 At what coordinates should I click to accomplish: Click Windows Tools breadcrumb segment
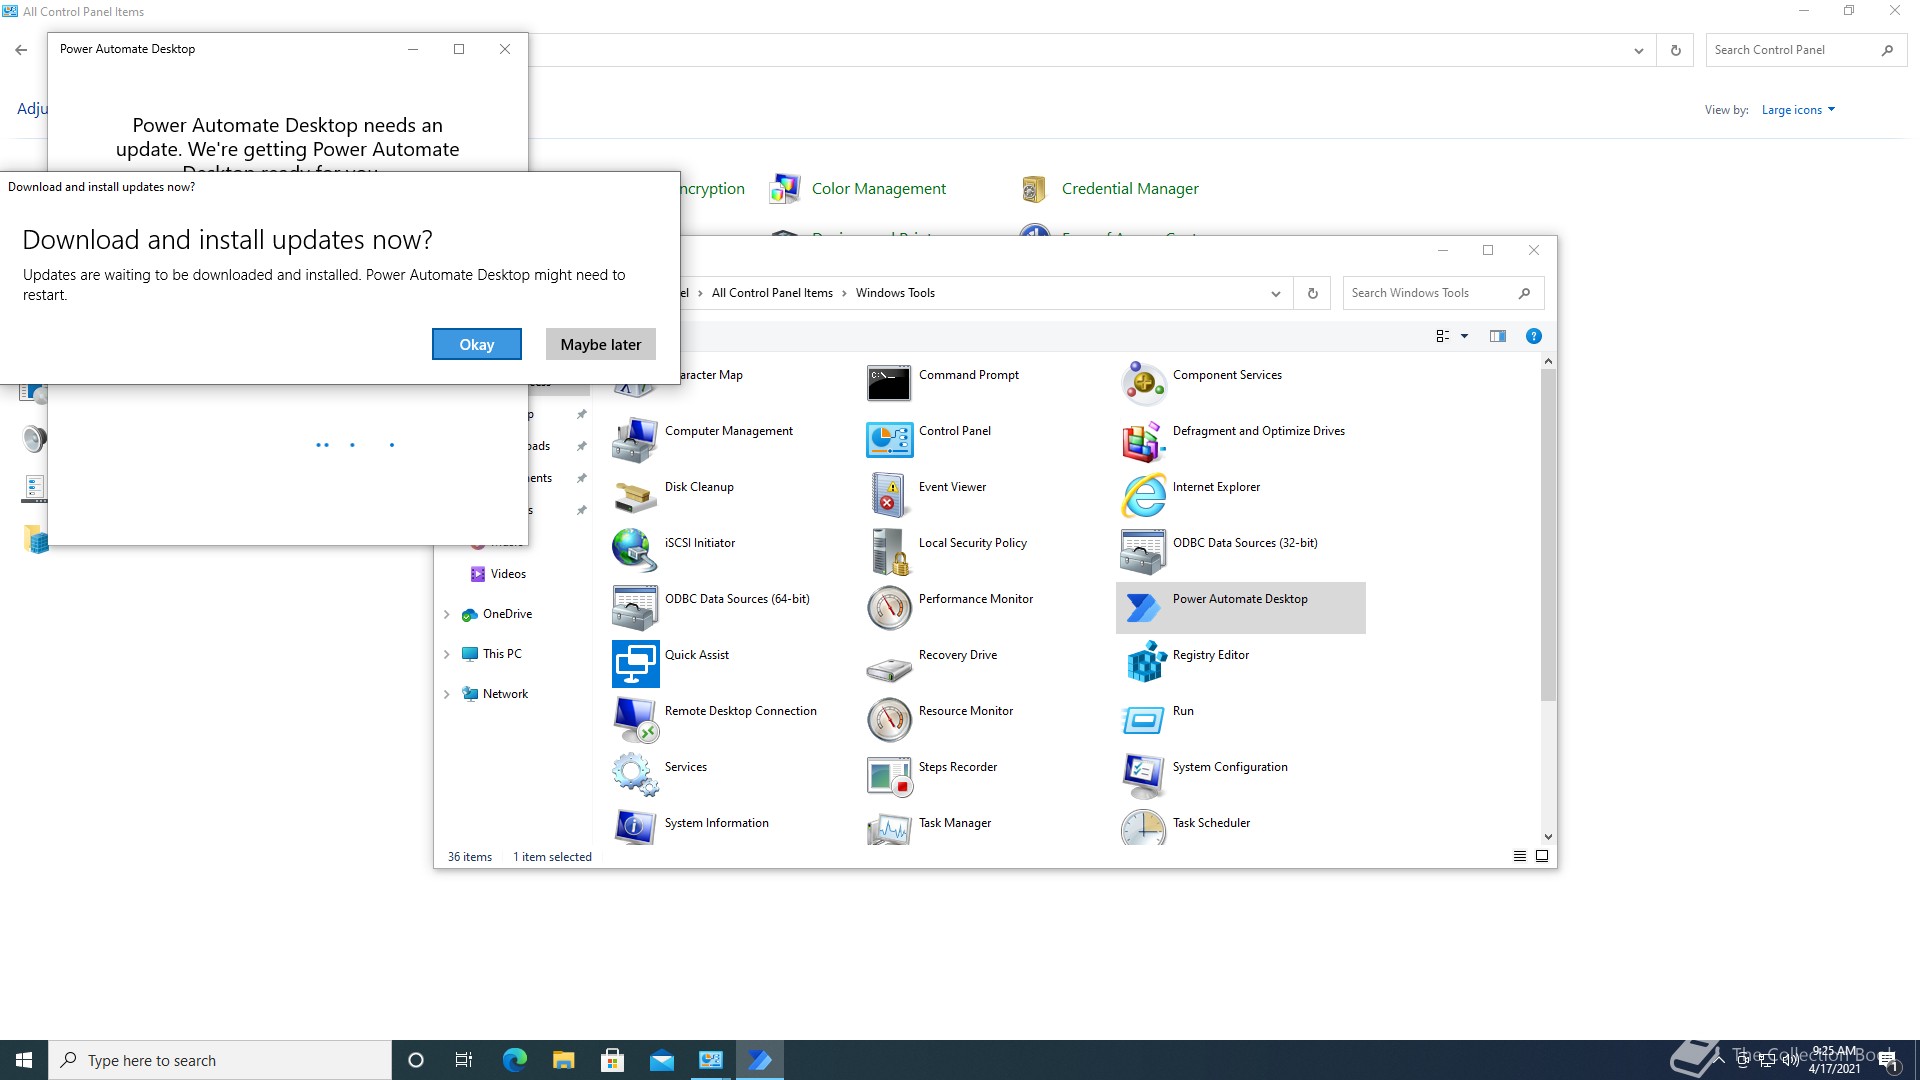point(895,293)
